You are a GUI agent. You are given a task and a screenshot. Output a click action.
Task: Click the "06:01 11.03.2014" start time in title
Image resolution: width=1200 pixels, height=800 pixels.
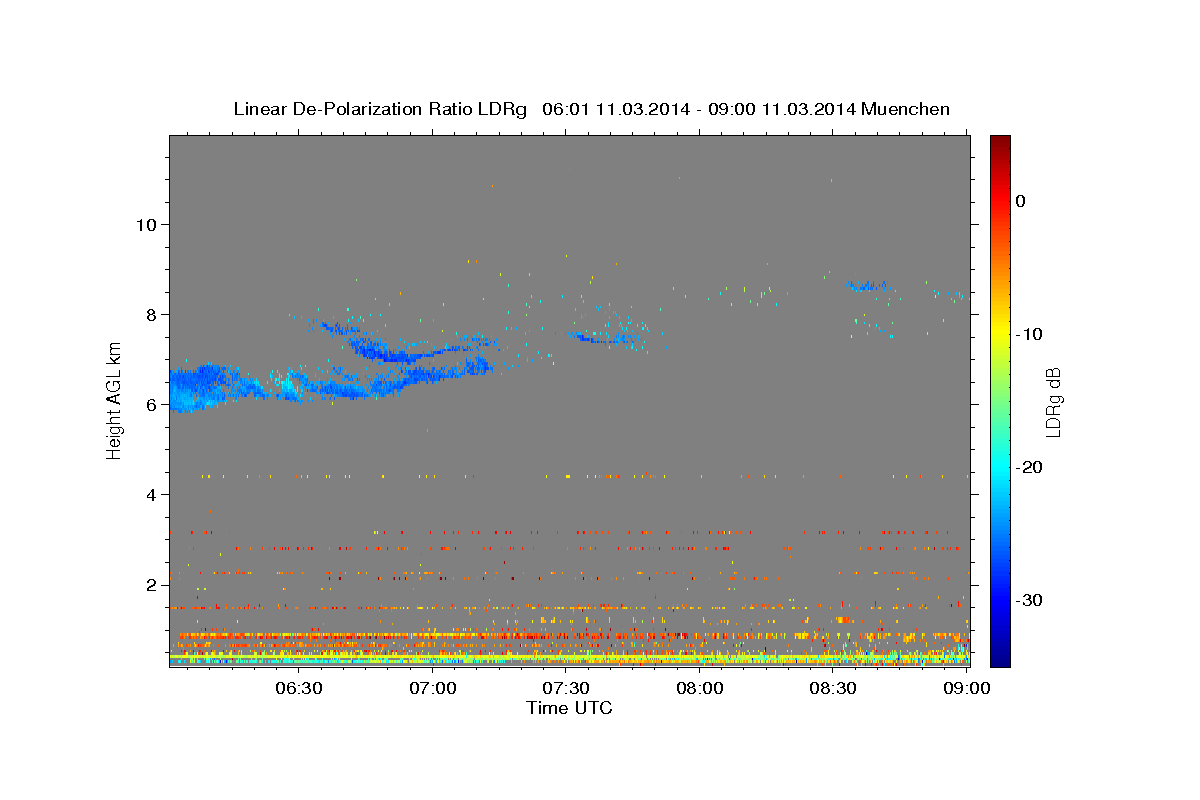point(615,109)
